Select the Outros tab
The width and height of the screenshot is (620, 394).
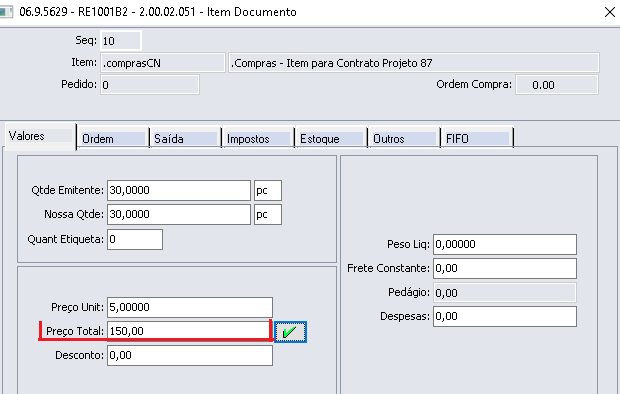coord(404,138)
